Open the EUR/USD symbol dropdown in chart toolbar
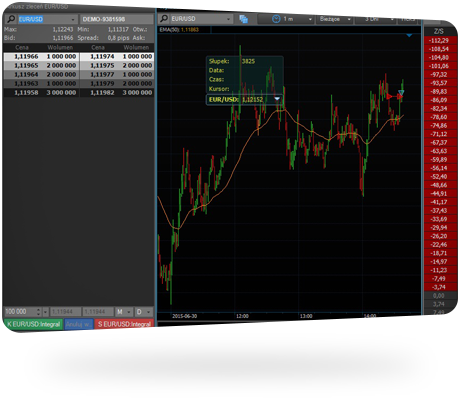The width and height of the screenshot is (460, 400). (228, 19)
